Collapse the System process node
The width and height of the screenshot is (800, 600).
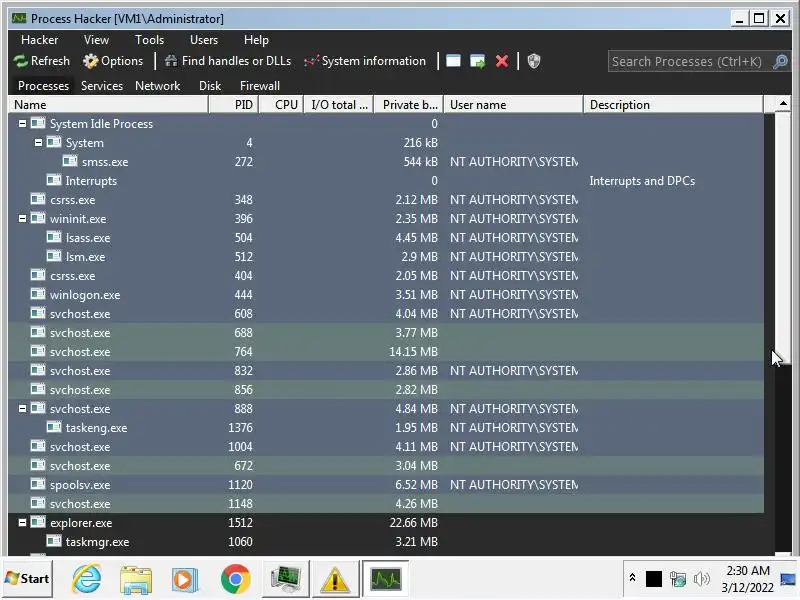pos(38,142)
